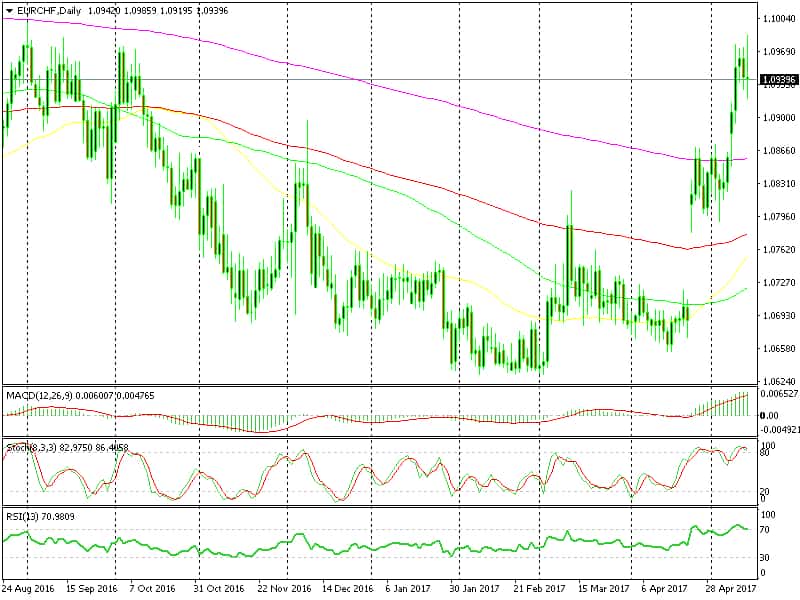
Task: Open the EURCHF chart dropdown triangle
Action: tap(9, 11)
